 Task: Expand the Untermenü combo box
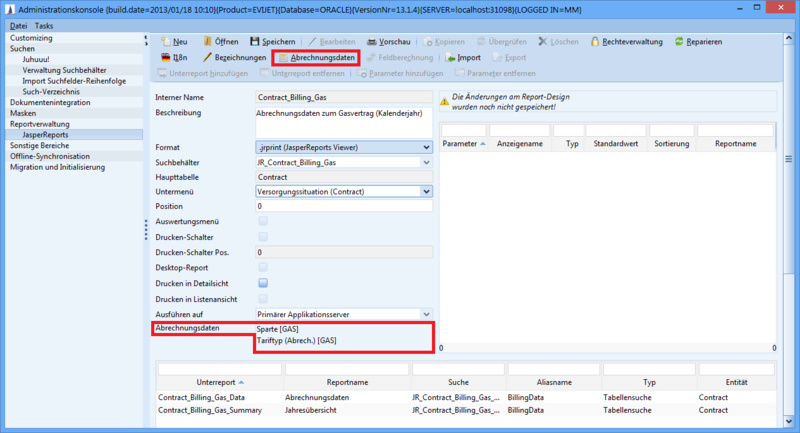(x=426, y=191)
